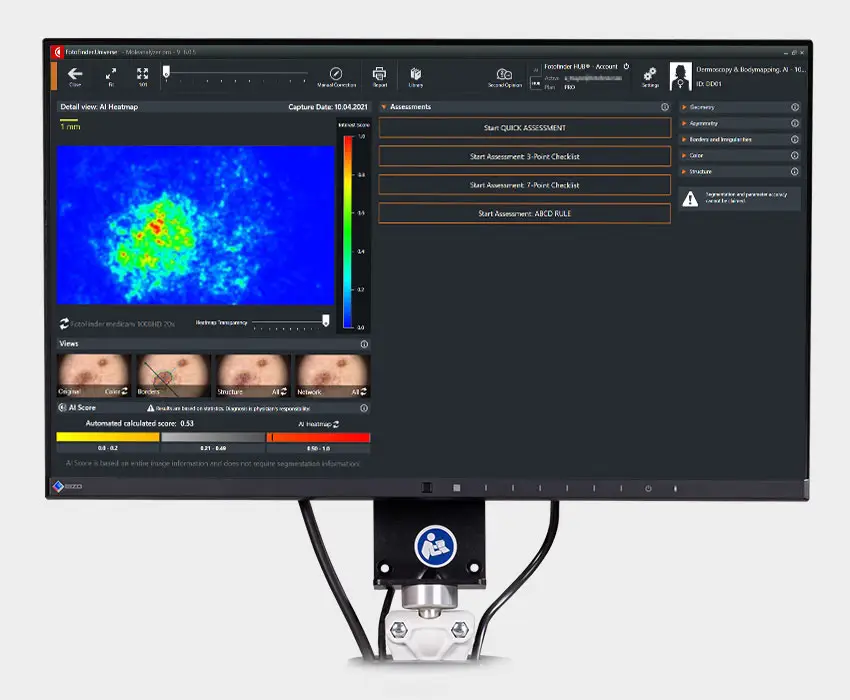Click the Heatmap Transparency slider handle

tap(325, 322)
